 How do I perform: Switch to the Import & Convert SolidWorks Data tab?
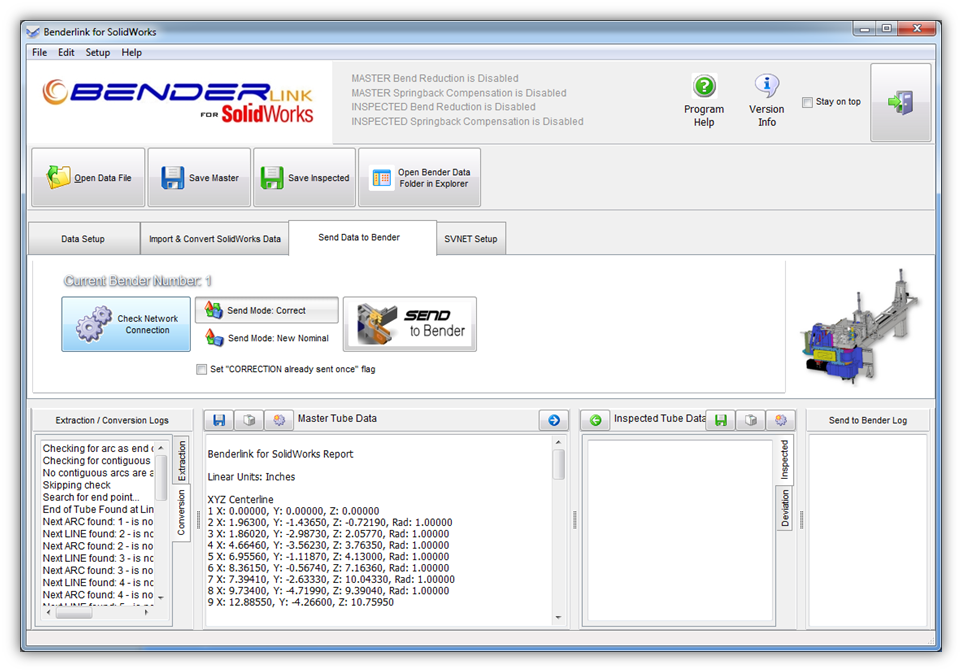coord(214,239)
